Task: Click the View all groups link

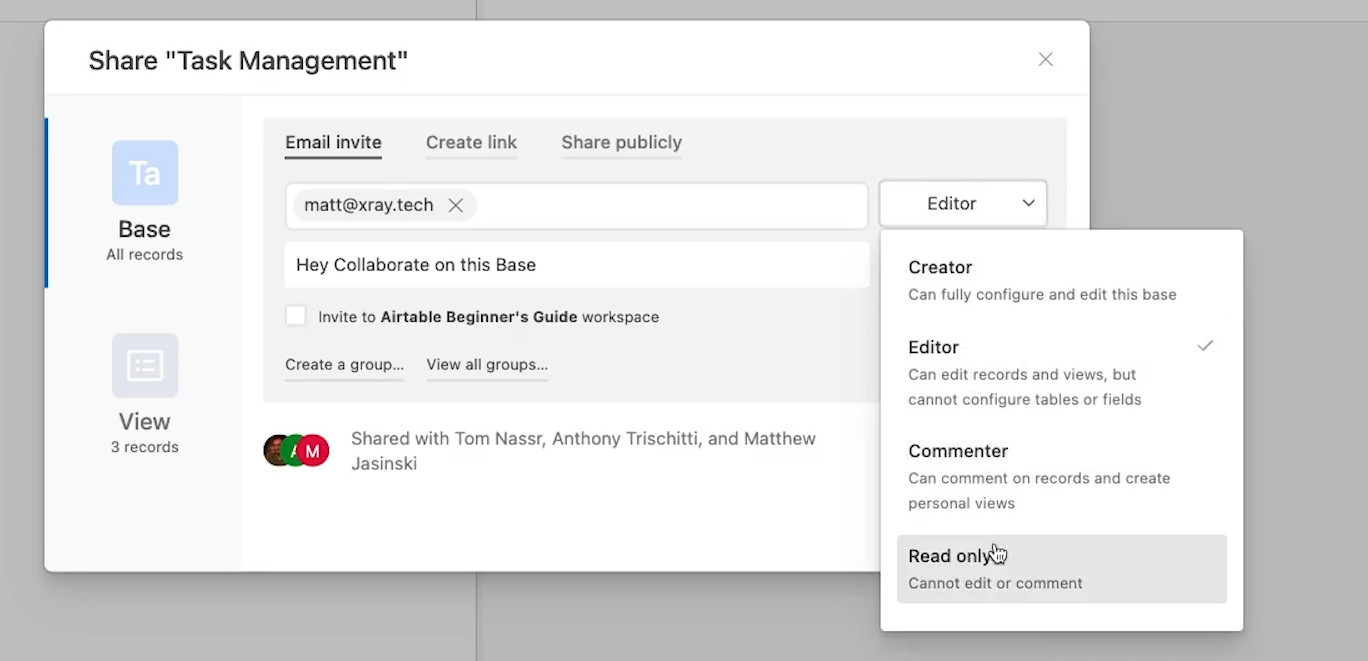Action: [x=487, y=364]
